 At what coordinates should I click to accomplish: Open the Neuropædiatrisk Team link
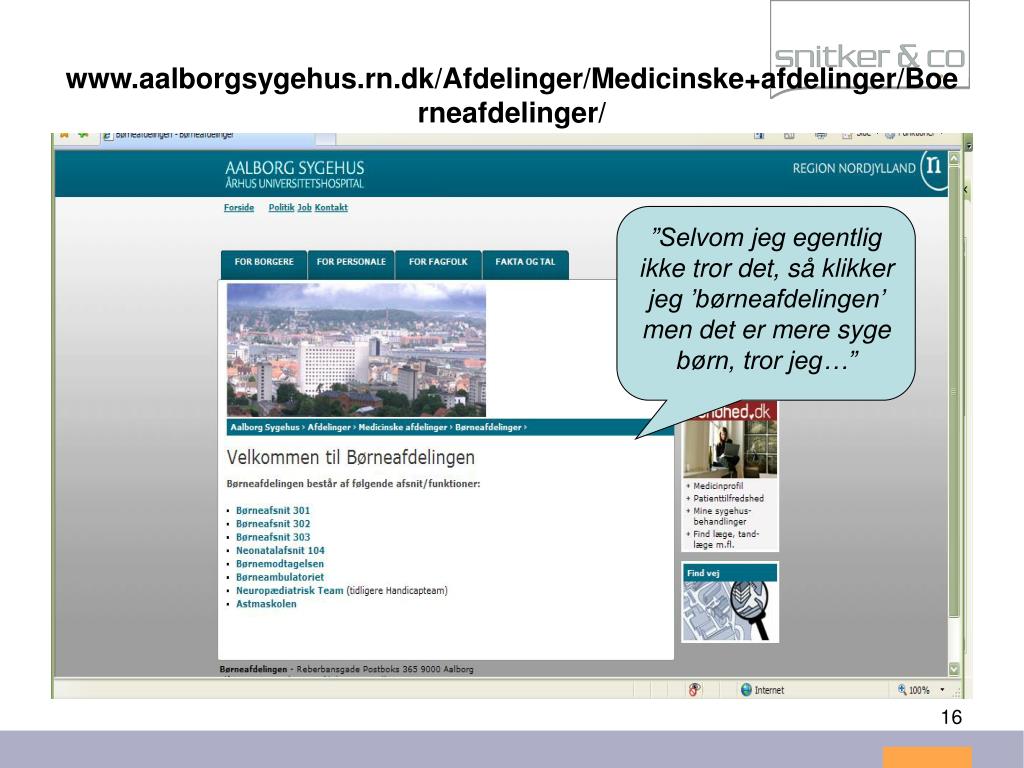coord(289,591)
